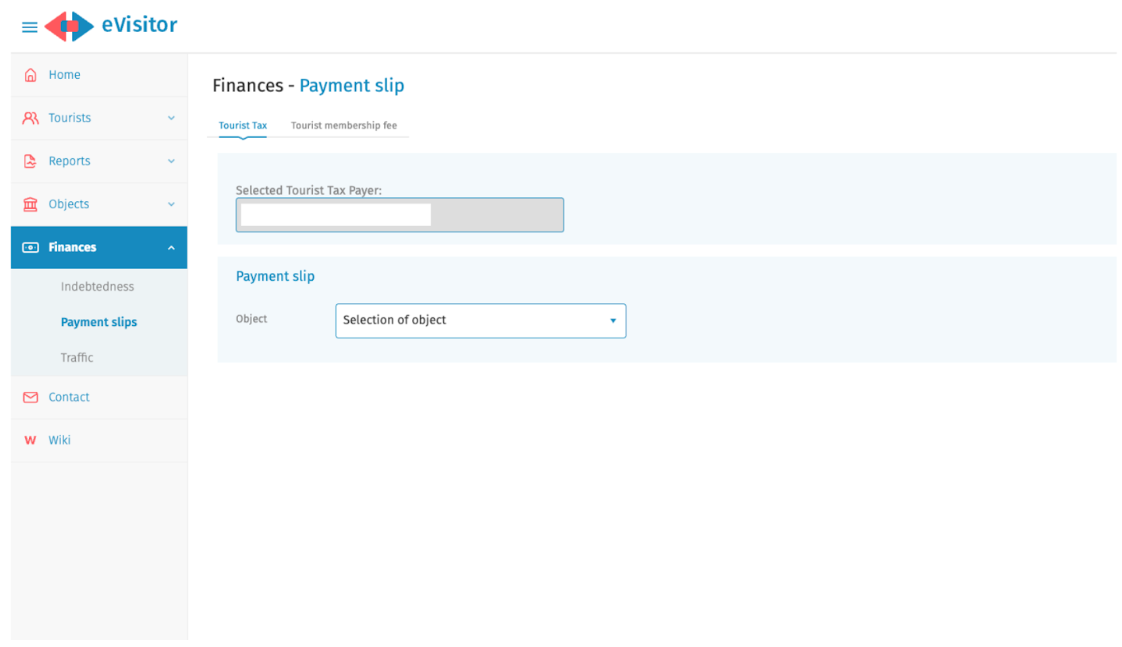Click the Finances money icon
This screenshot has width=1122, height=647.
(x=30, y=247)
